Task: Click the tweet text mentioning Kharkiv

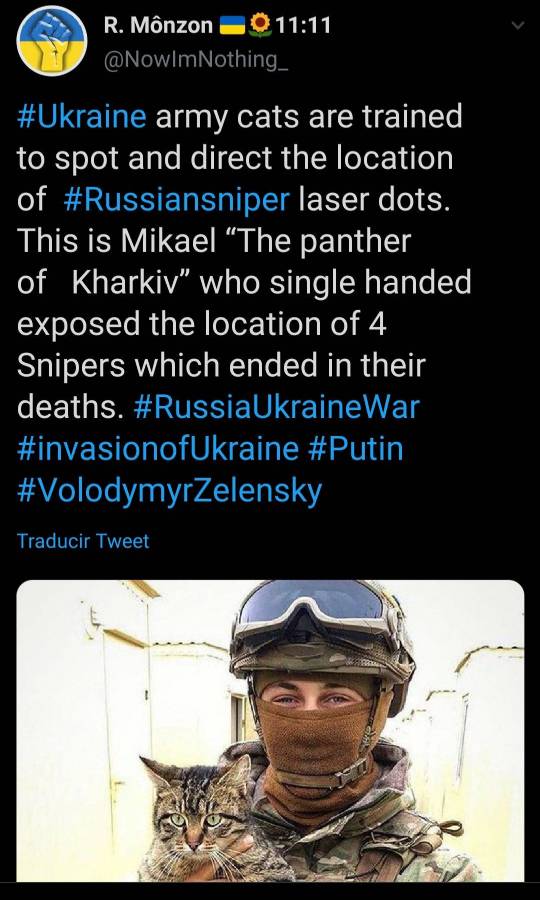Action: point(244,282)
